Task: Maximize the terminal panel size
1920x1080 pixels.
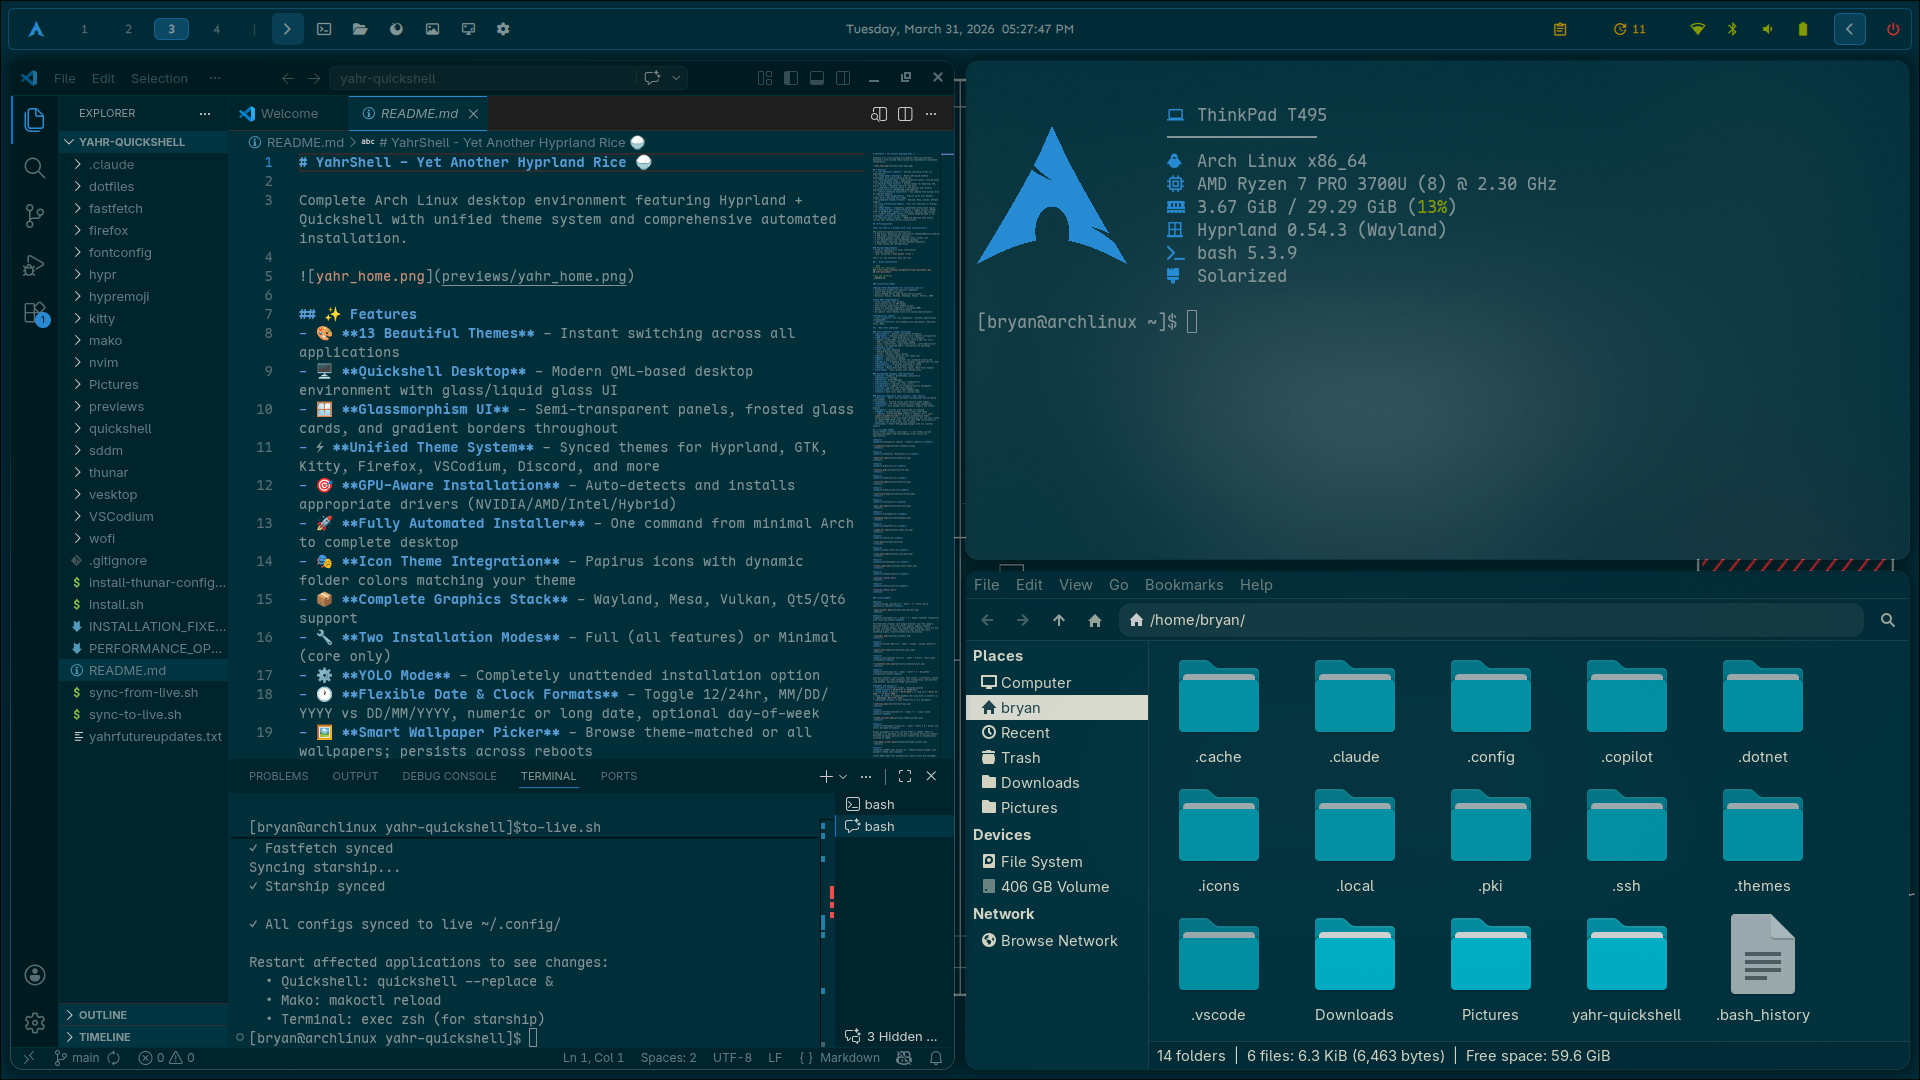Action: click(x=905, y=776)
